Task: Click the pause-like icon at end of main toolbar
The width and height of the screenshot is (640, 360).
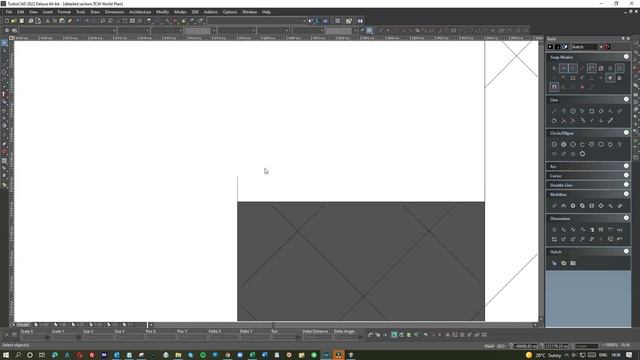Action: point(360,21)
